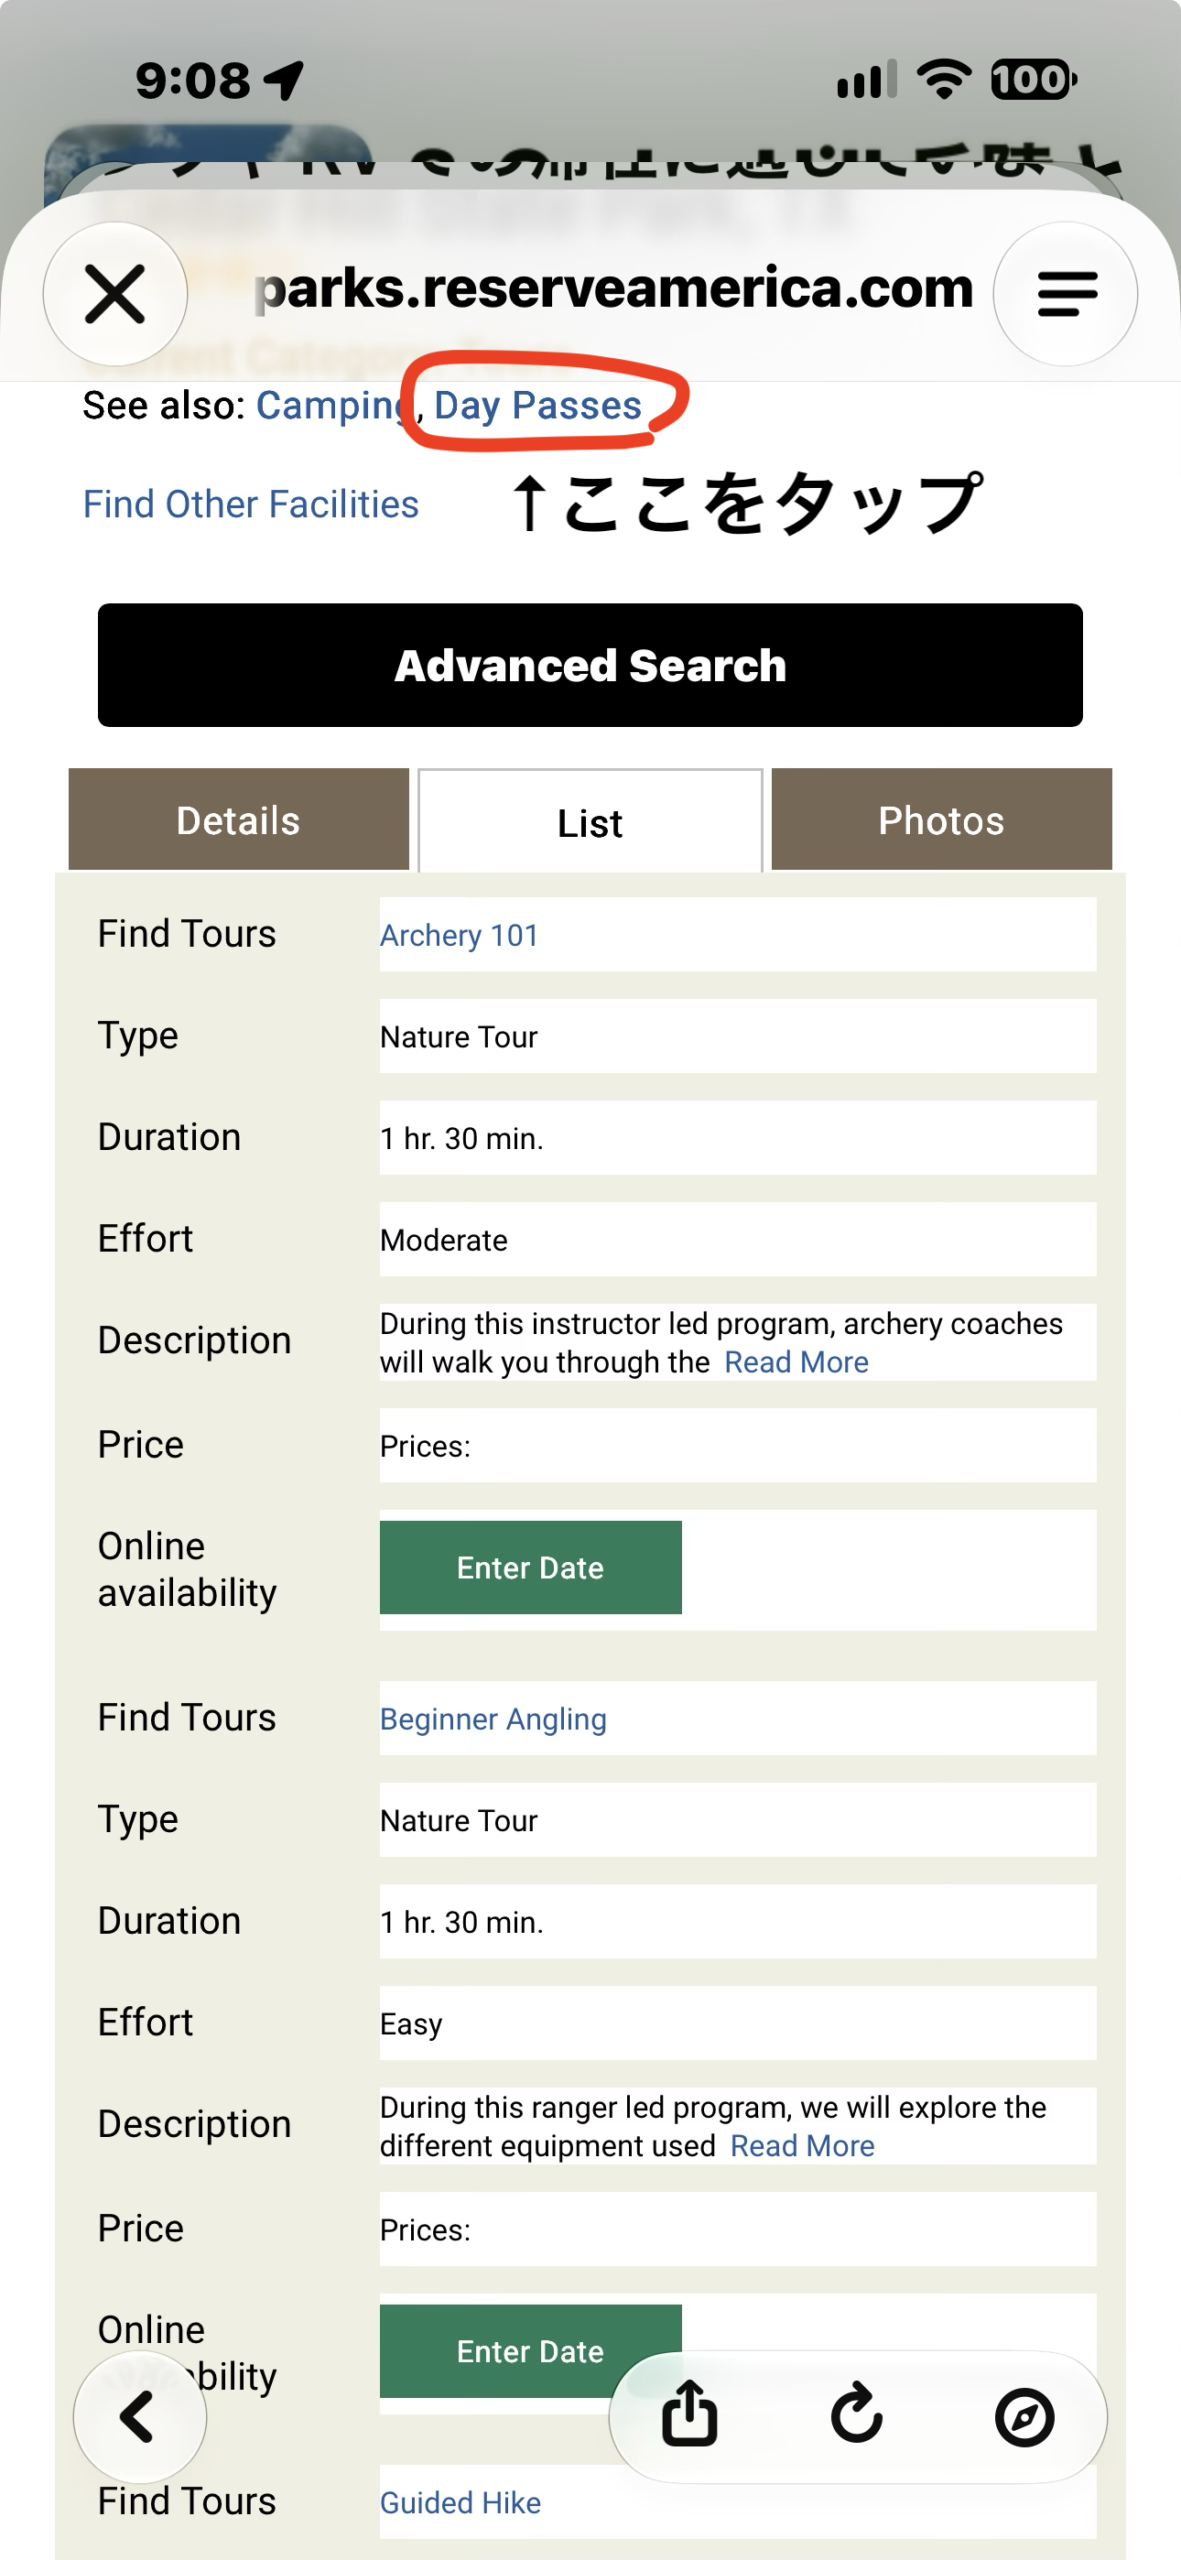Open the Day Passes link
The width and height of the screenshot is (1181, 2560).
538,406
